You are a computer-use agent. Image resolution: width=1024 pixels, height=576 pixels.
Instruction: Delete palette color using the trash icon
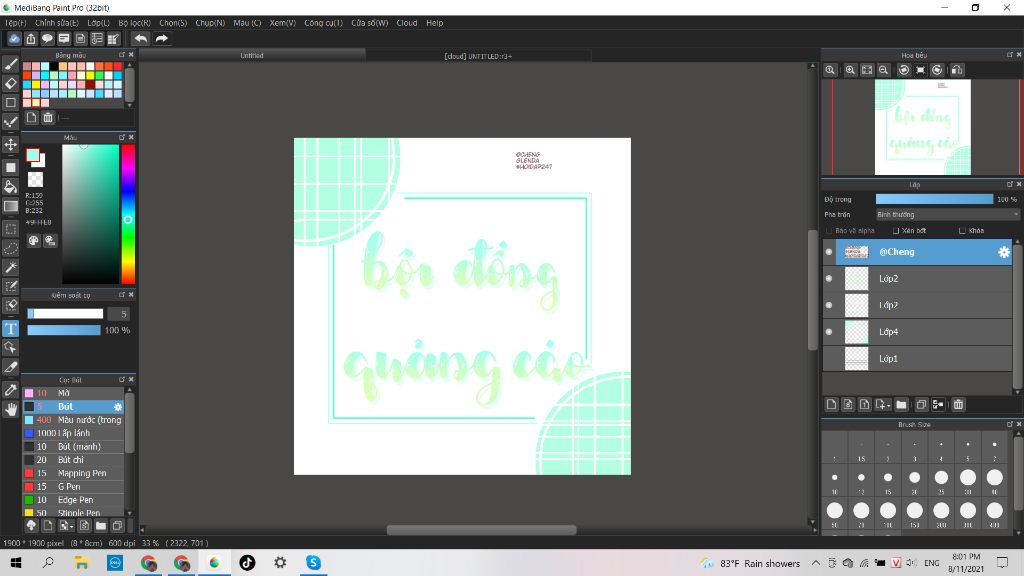pyautogui.click(x=48, y=118)
